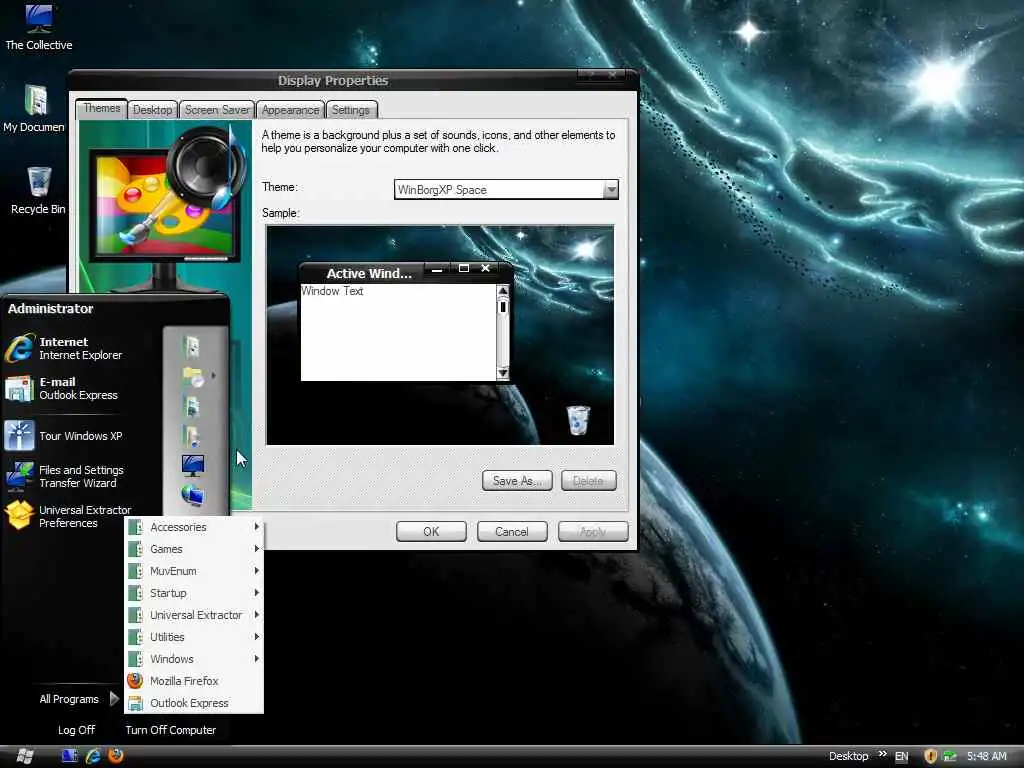
Task: Launch Internet Explorer from the Start menu
Action: [65, 348]
